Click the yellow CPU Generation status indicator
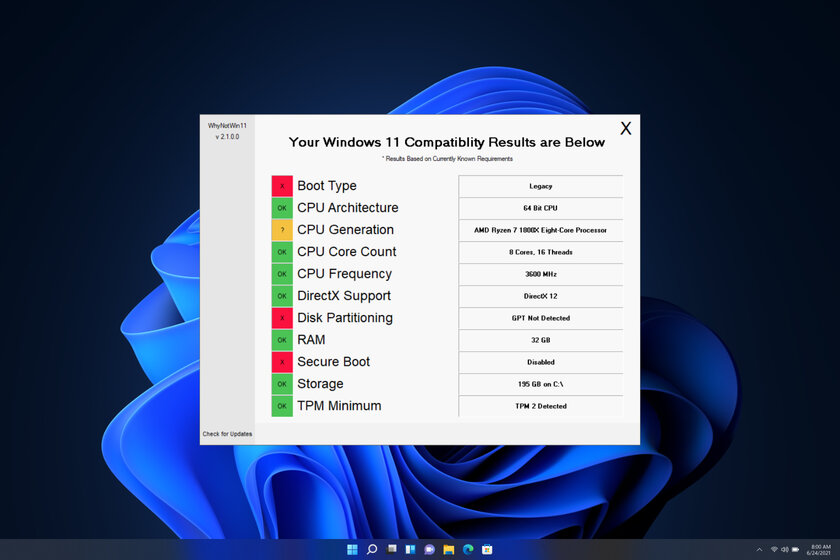The image size is (840, 560). pyautogui.click(x=282, y=229)
